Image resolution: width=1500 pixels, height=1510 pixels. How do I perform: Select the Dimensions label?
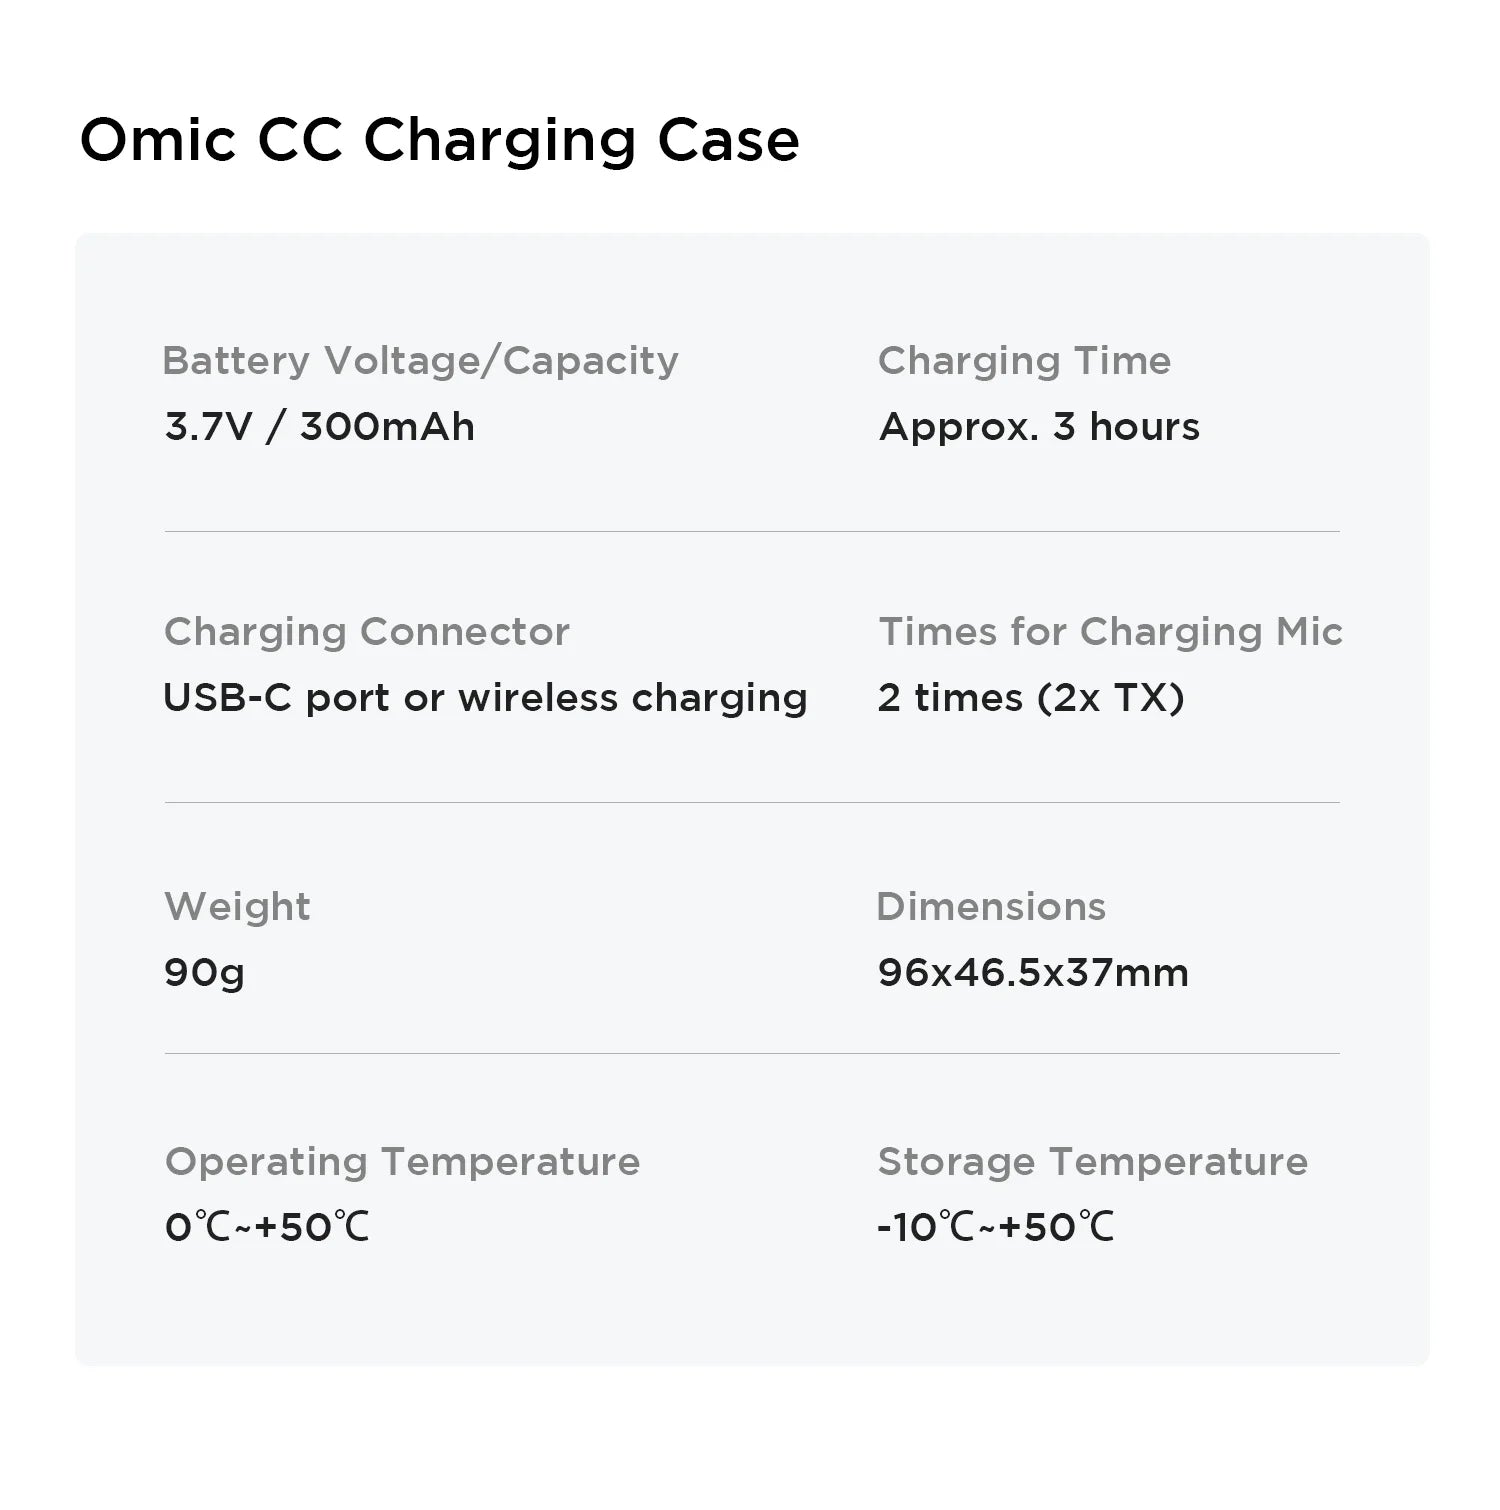tap(991, 907)
